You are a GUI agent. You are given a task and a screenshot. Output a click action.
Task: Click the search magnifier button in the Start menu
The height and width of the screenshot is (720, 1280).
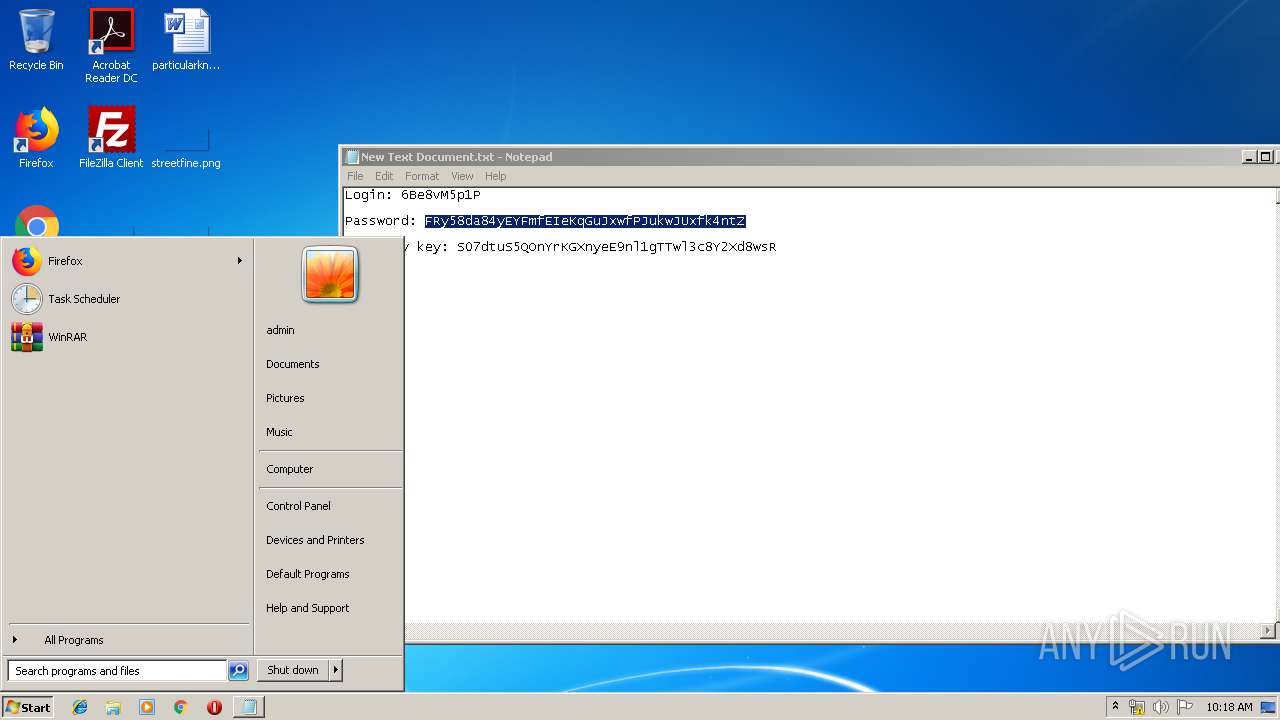pyautogui.click(x=238, y=671)
